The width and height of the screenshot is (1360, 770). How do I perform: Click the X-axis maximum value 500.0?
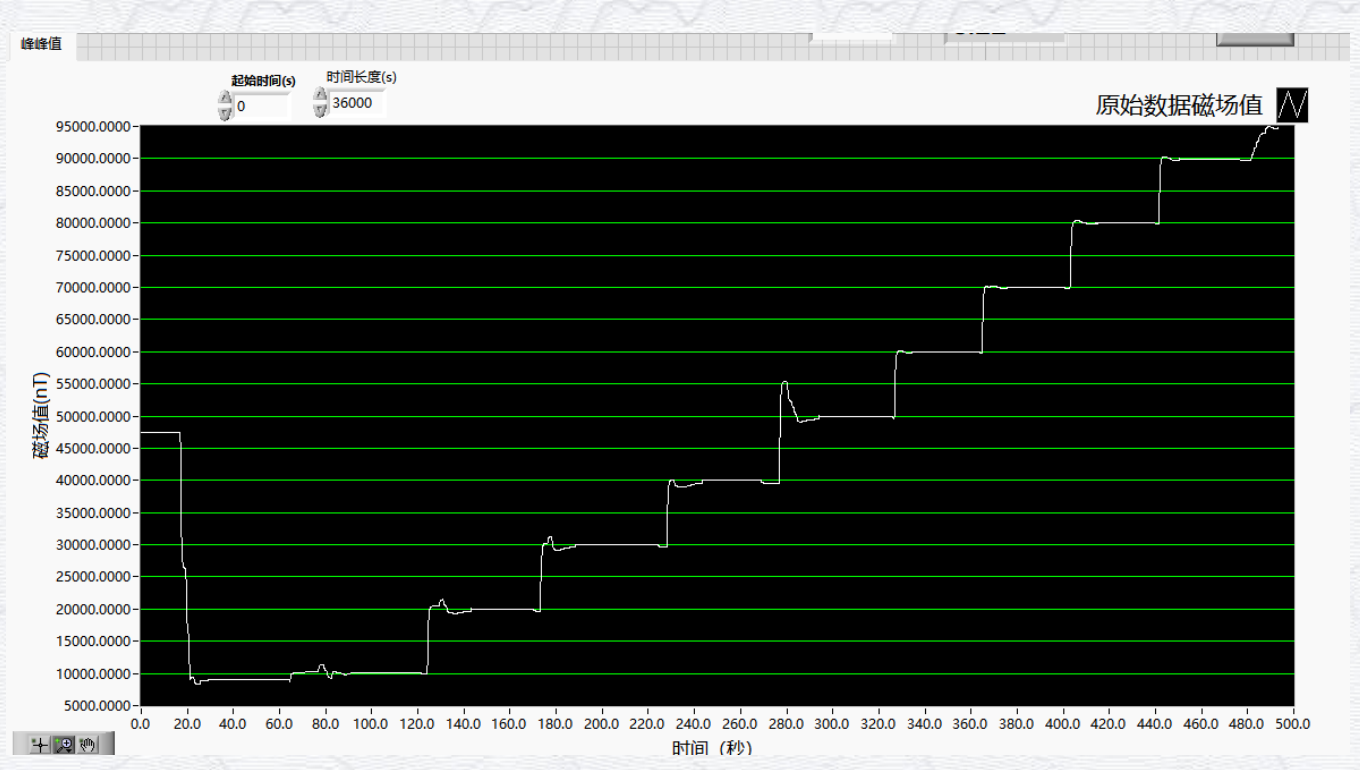1293,722
